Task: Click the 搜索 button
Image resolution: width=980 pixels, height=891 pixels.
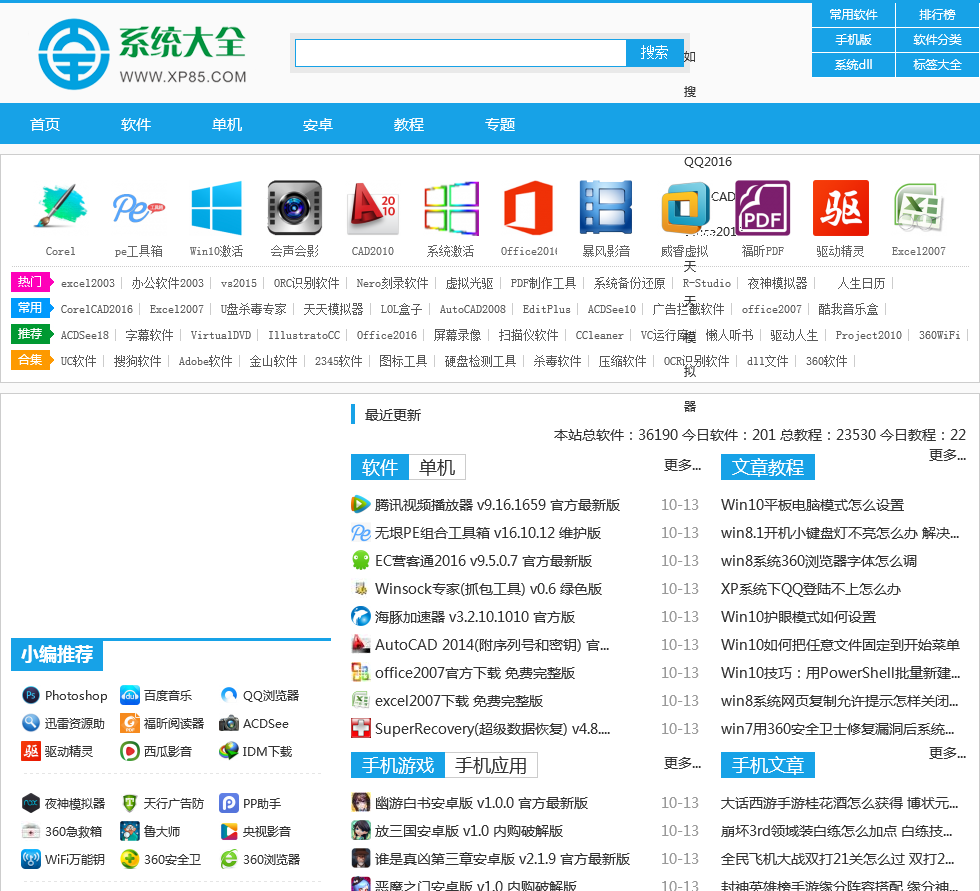Action: 654,52
